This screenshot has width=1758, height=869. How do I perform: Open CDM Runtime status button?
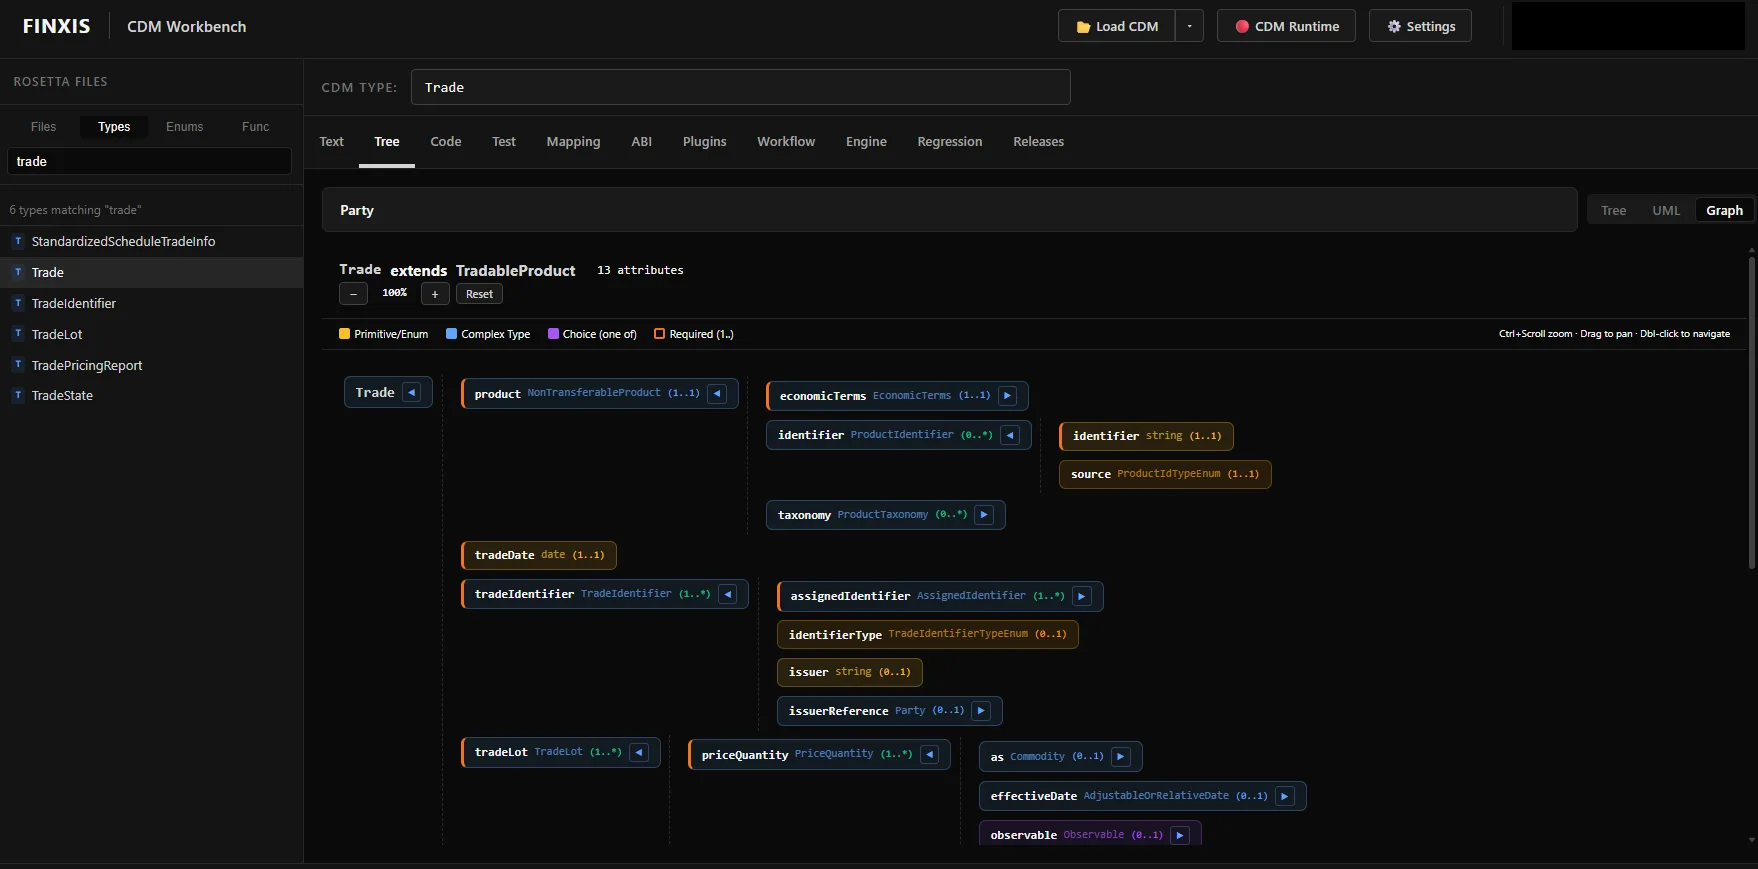pyautogui.click(x=1286, y=26)
